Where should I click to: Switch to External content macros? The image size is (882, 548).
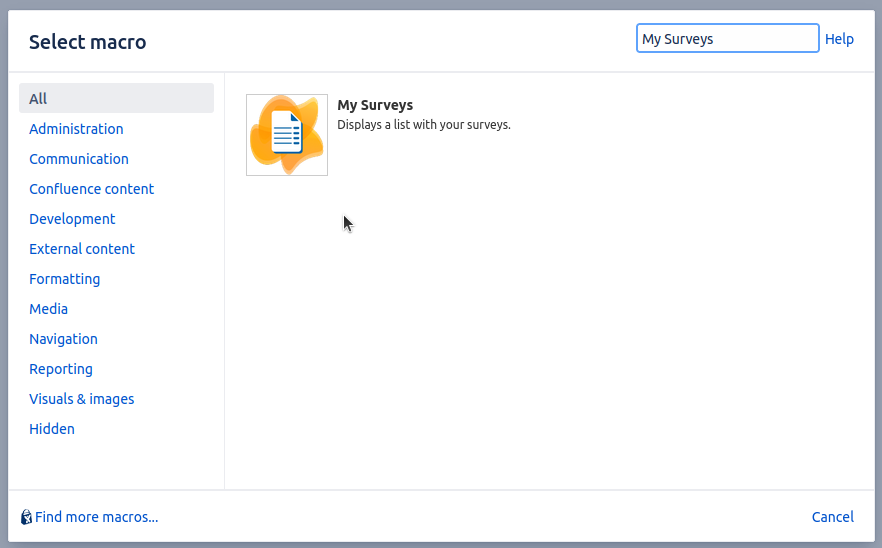click(82, 249)
